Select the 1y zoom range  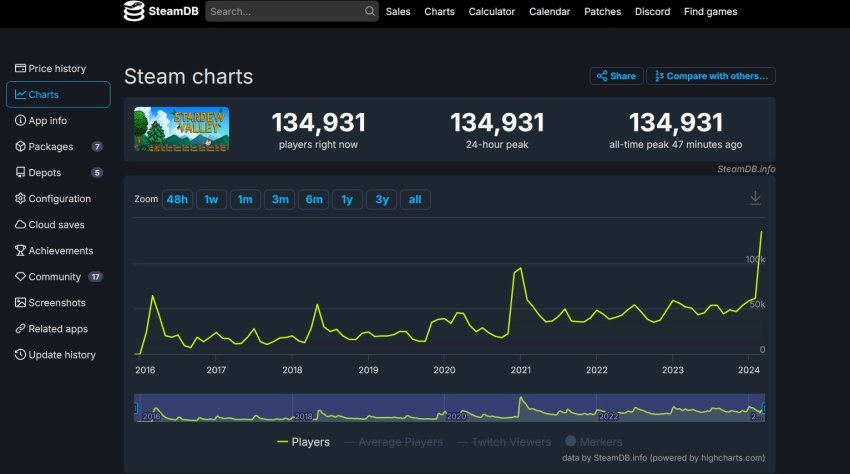point(347,199)
